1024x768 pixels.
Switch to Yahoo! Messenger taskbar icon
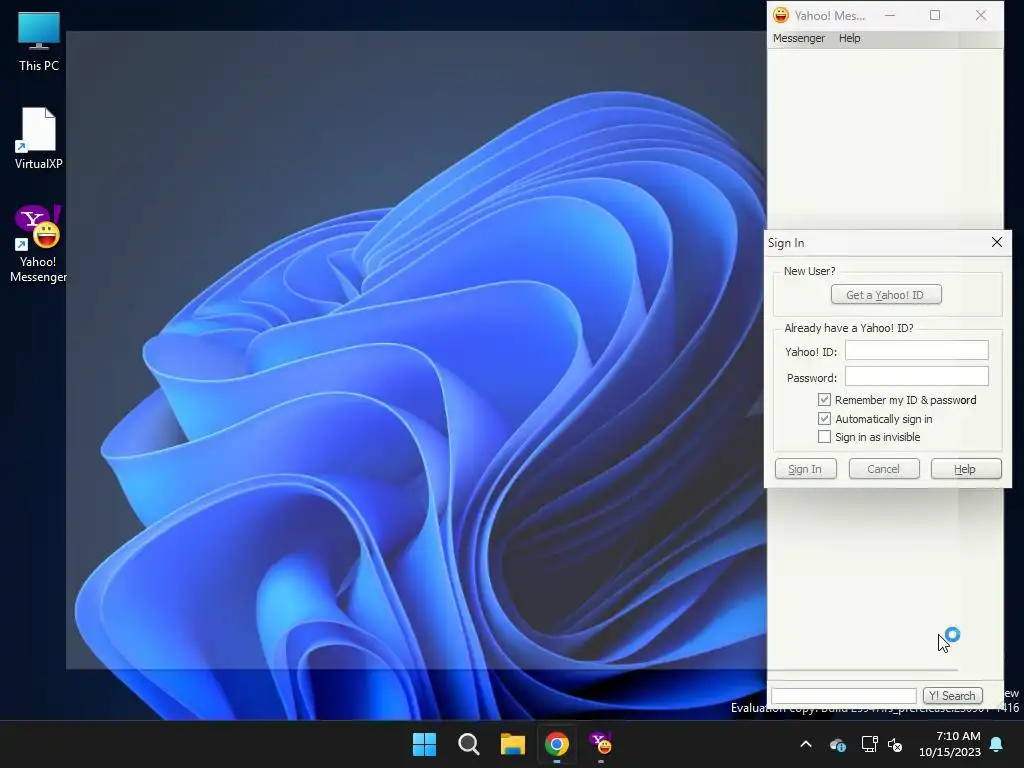[601, 744]
